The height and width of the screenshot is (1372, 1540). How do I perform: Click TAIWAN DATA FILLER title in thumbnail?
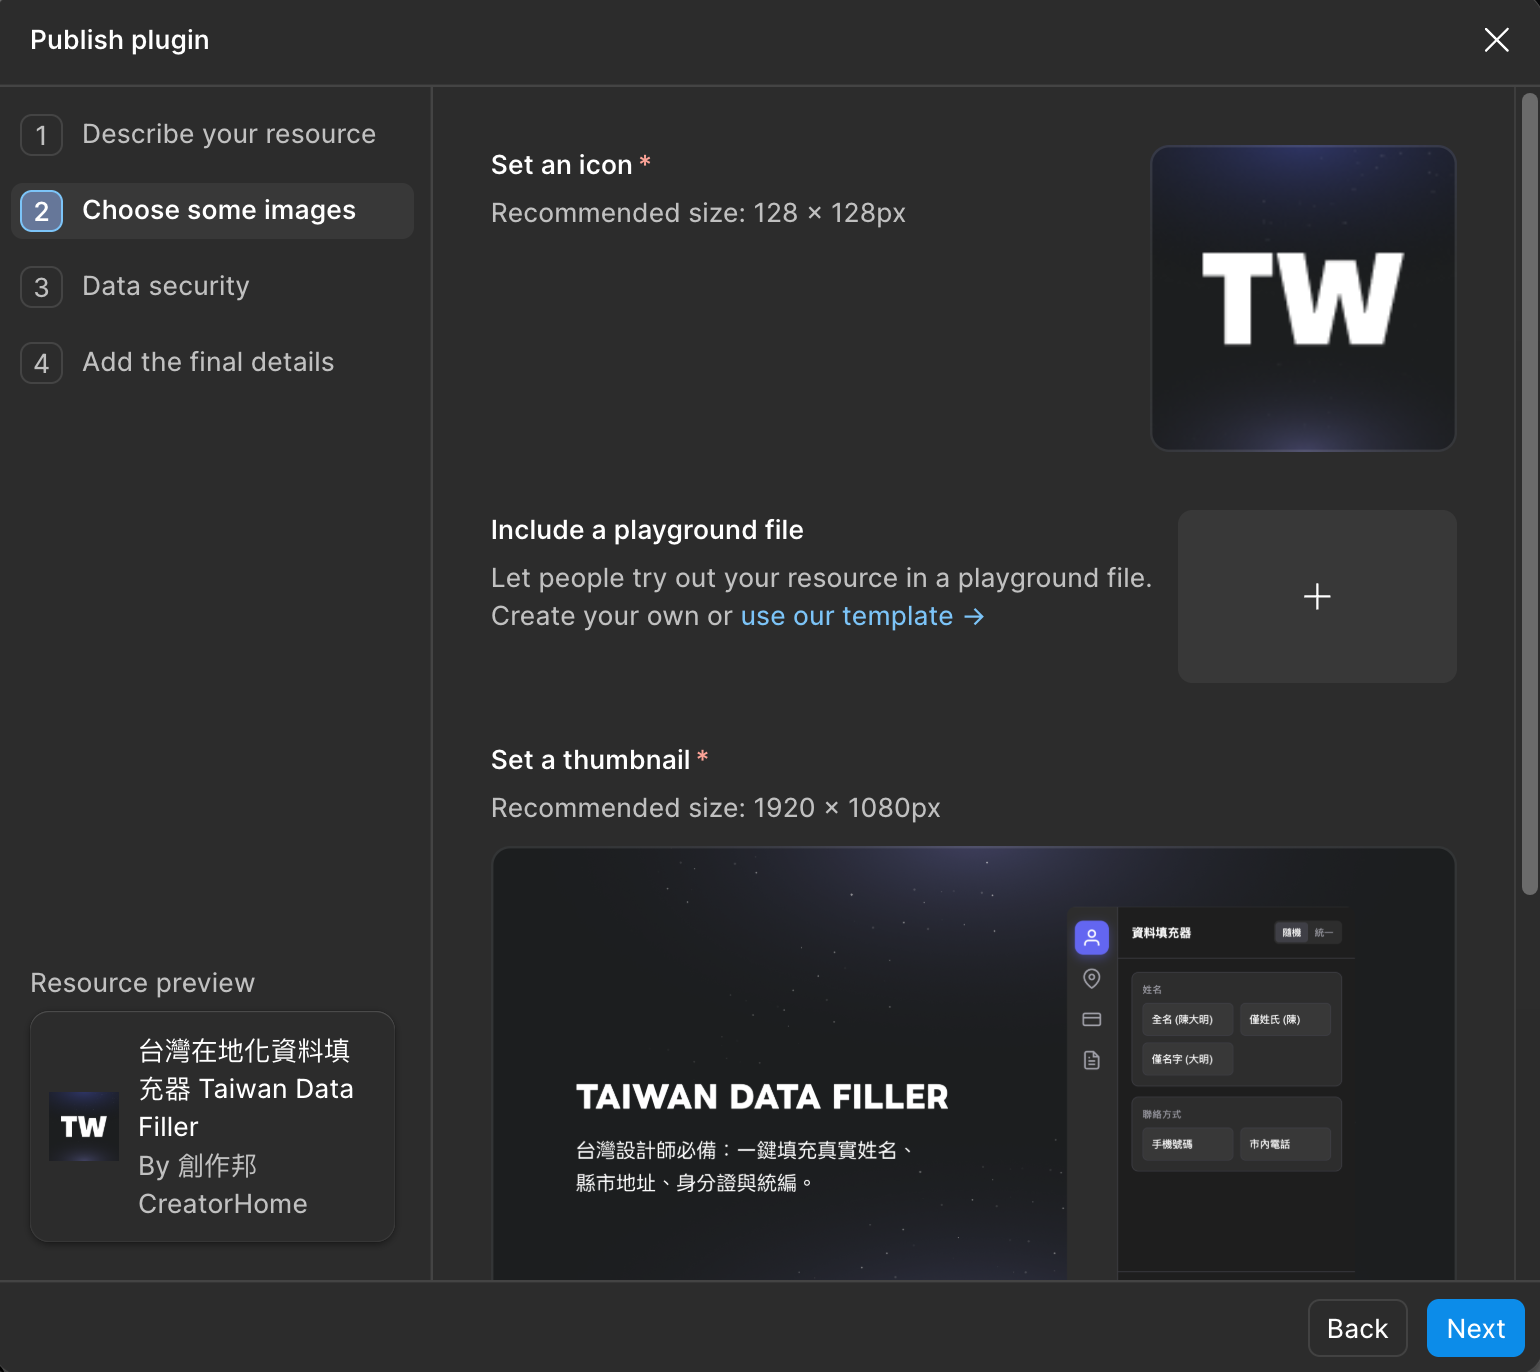coord(762,1097)
